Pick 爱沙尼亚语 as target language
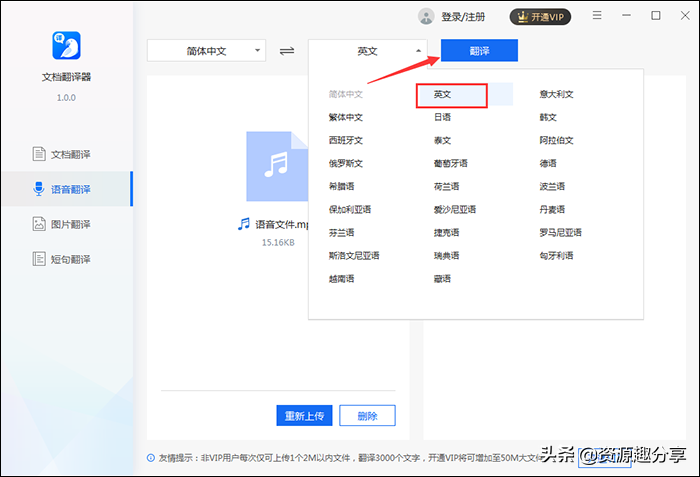The width and height of the screenshot is (700, 477). pyautogui.click(x=455, y=209)
